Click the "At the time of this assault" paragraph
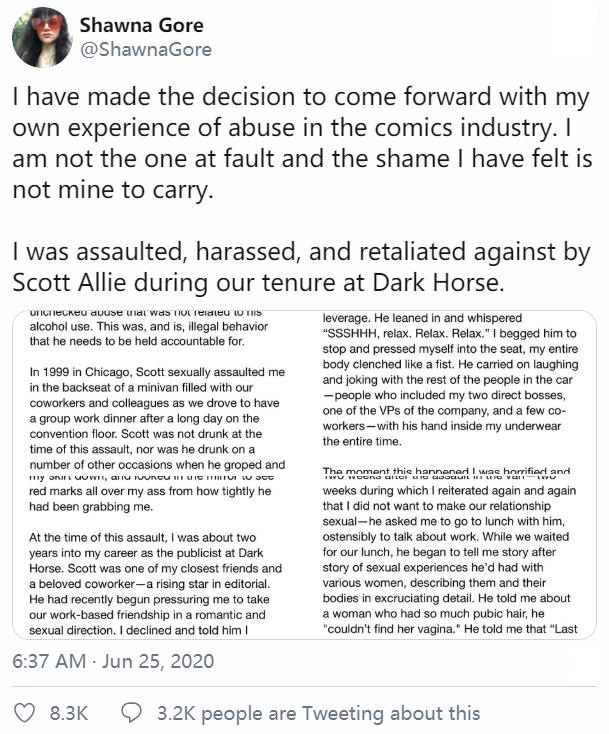The width and height of the screenshot is (609, 734). [155, 584]
